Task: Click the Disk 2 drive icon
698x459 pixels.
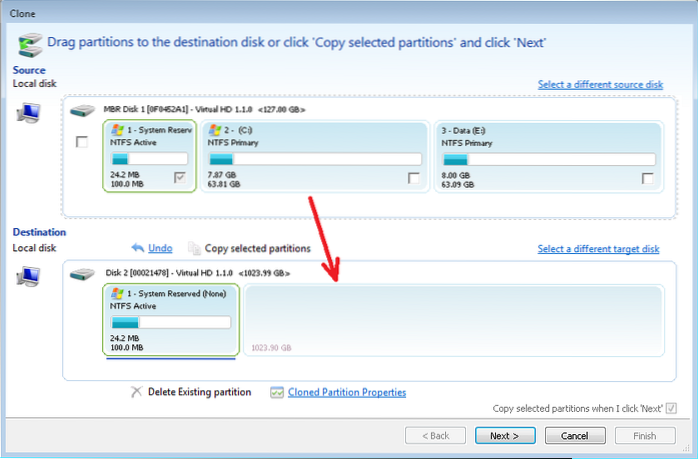Action: coord(82,274)
